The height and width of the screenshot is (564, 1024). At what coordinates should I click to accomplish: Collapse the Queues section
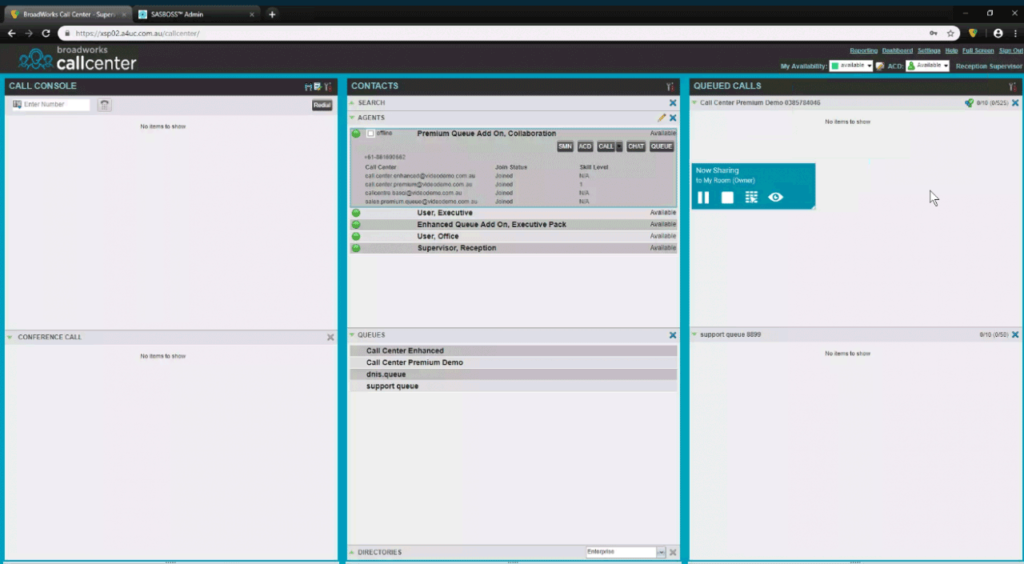(x=352, y=336)
